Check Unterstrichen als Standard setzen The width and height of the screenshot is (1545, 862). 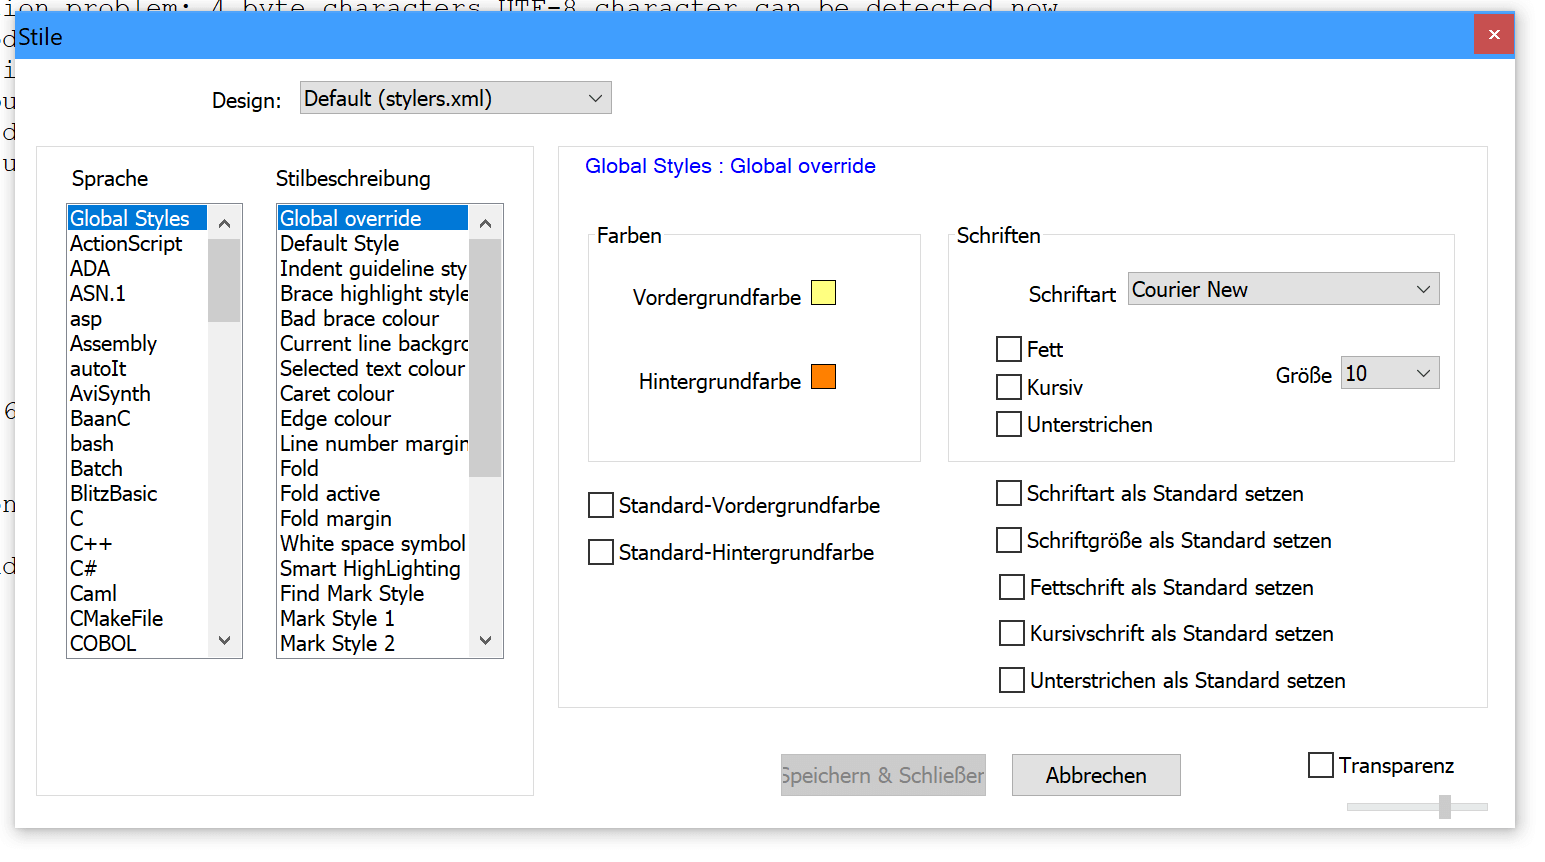pyautogui.click(x=1011, y=680)
